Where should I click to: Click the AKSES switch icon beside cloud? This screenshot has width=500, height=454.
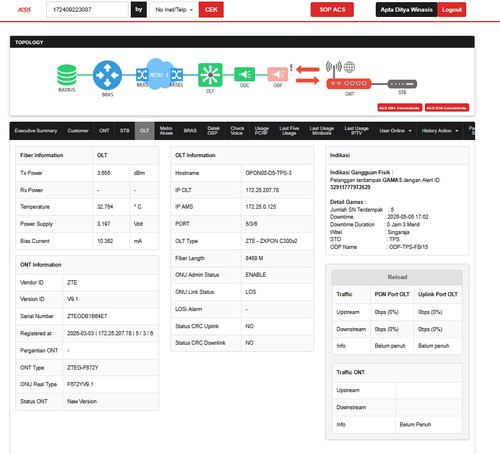pyautogui.click(x=177, y=75)
